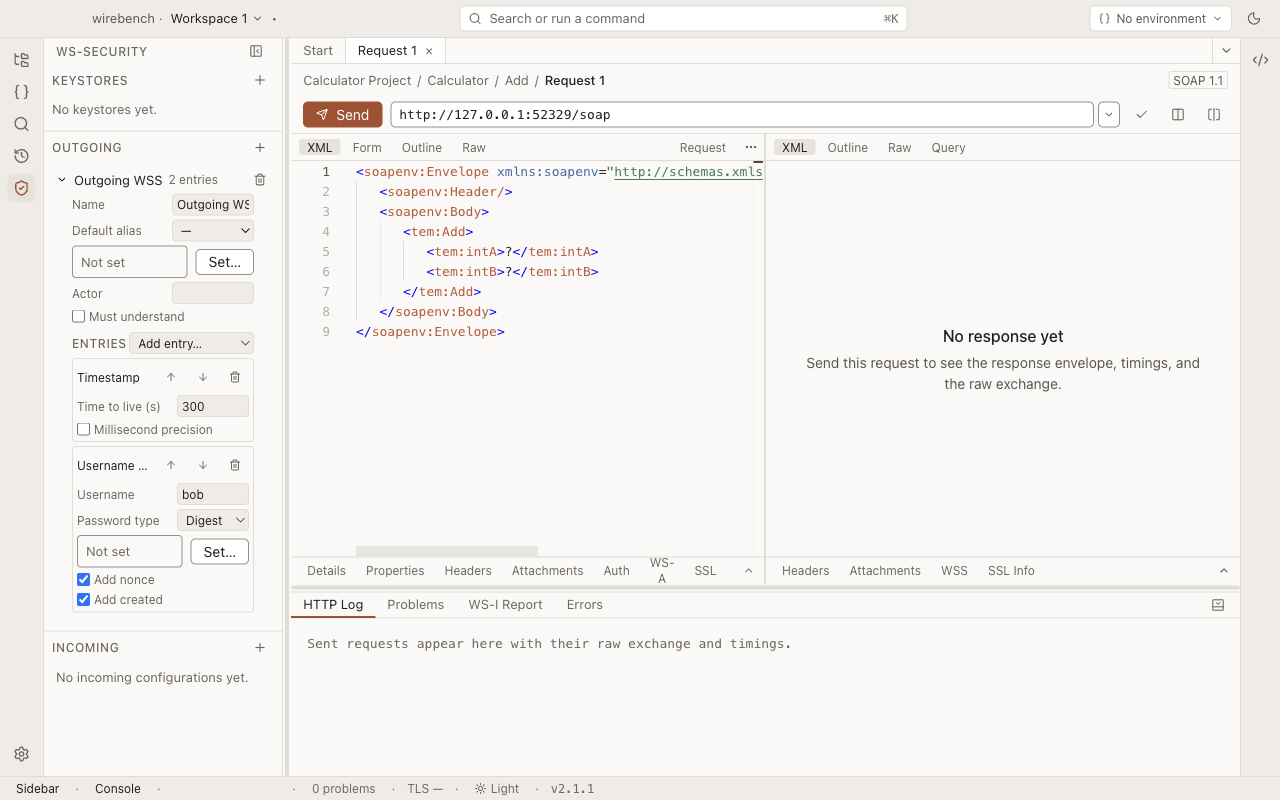
Task: Open the history clock icon in sidebar
Action: click(21, 156)
